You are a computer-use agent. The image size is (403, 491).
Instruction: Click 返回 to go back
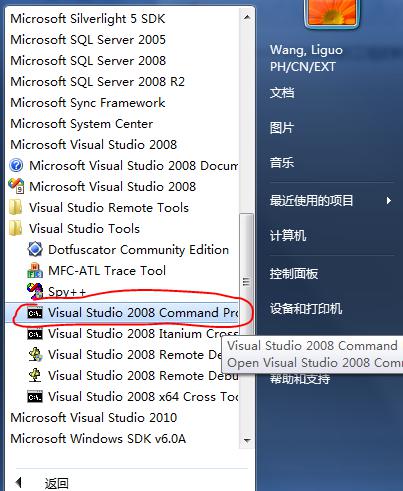(x=57, y=483)
